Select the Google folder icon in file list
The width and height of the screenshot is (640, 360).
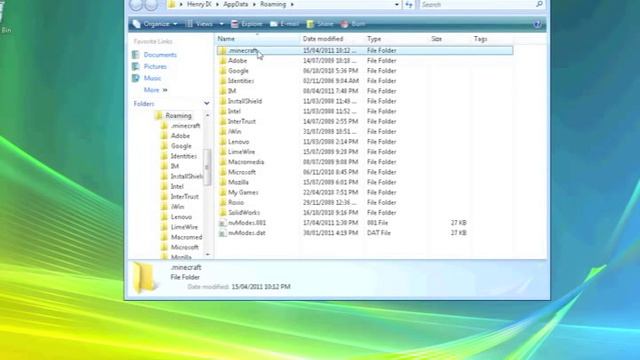tap(222, 71)
